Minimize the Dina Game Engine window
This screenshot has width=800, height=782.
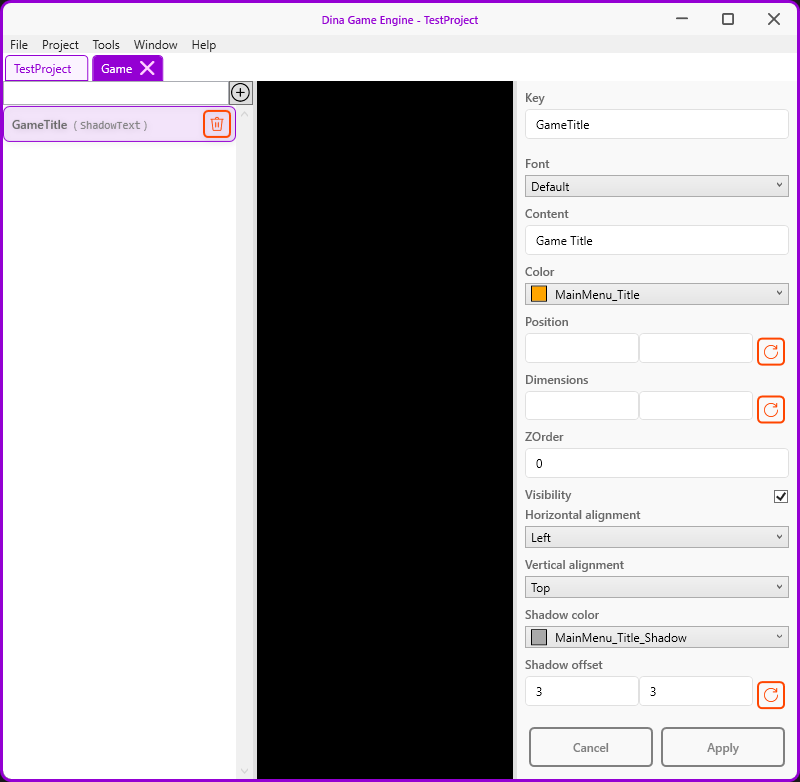(x=682, y=19)
